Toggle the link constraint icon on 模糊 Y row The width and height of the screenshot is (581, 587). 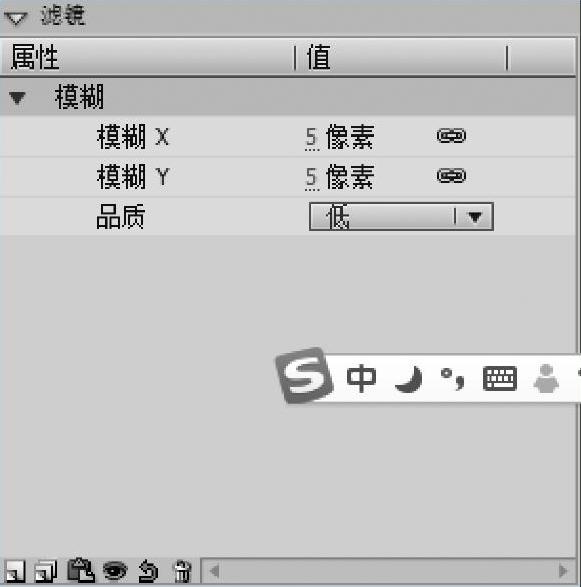(x=451, y=176)
